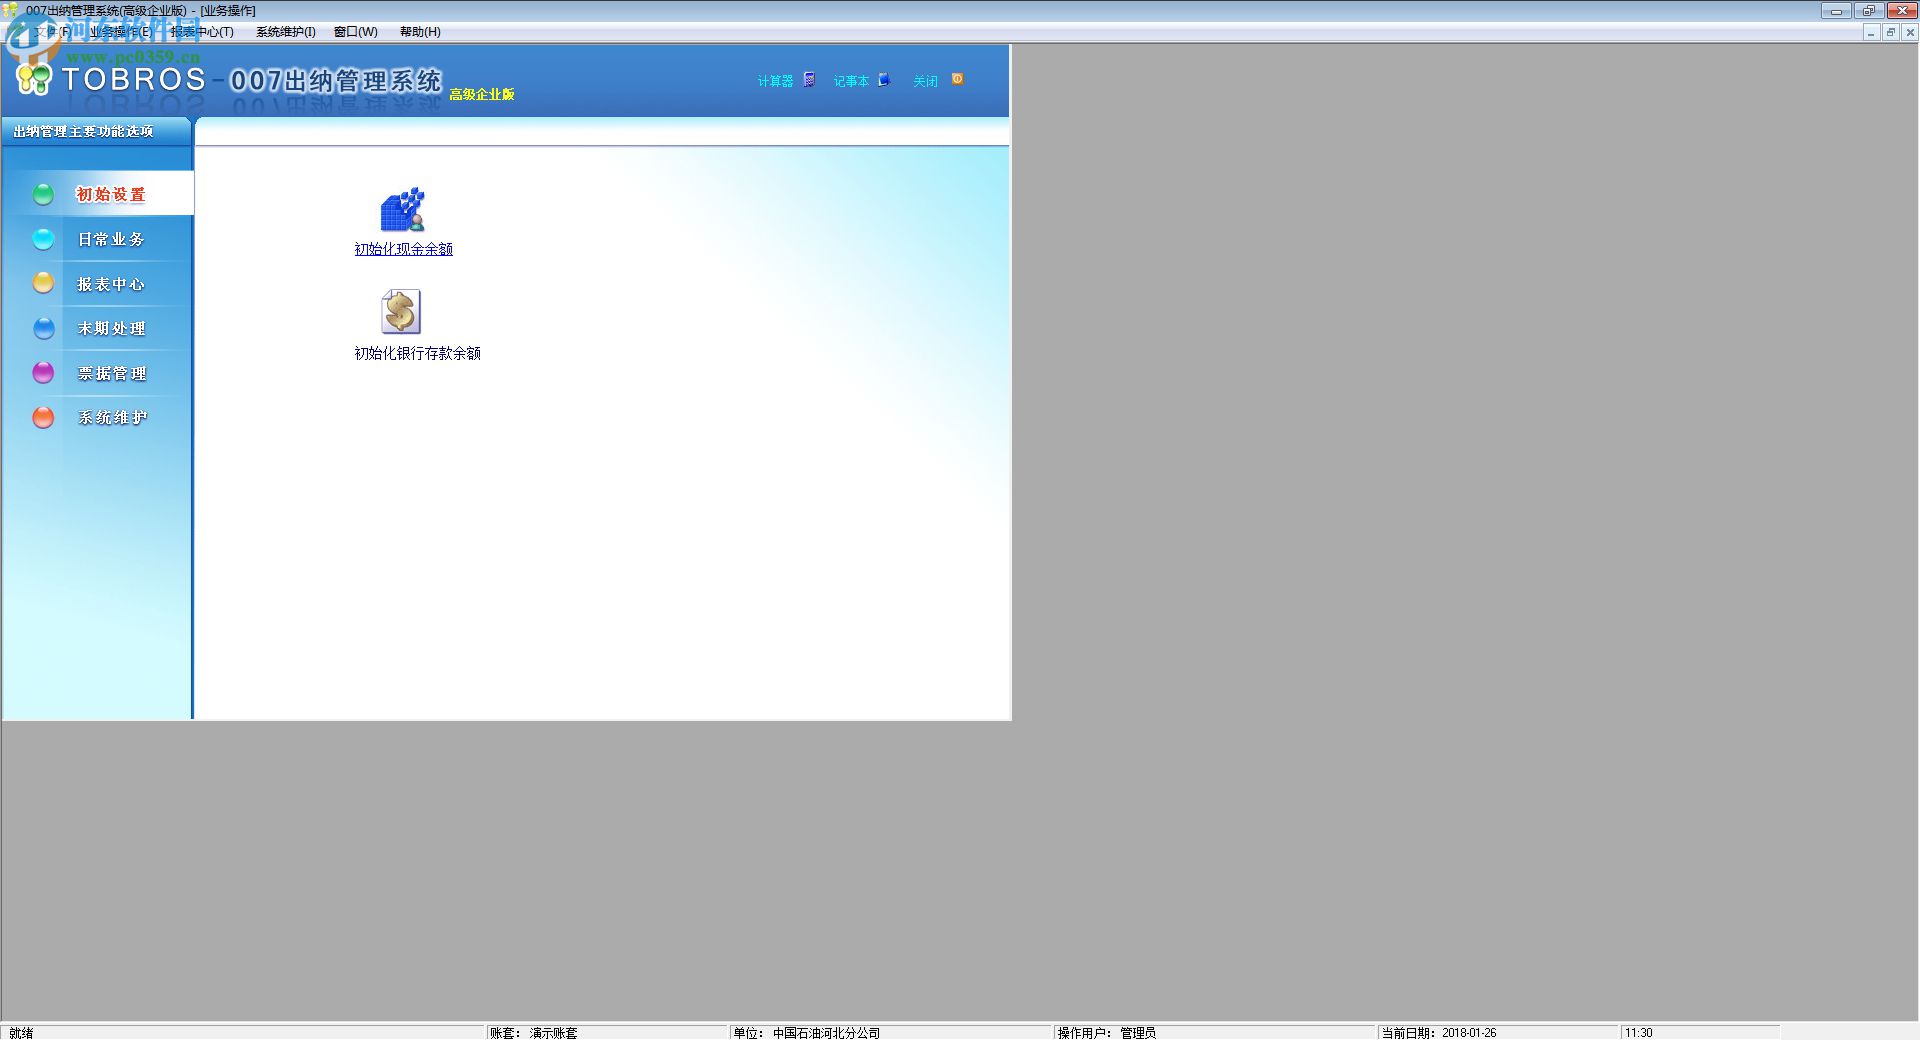Click the blue orb beside 末期处理

44,328
